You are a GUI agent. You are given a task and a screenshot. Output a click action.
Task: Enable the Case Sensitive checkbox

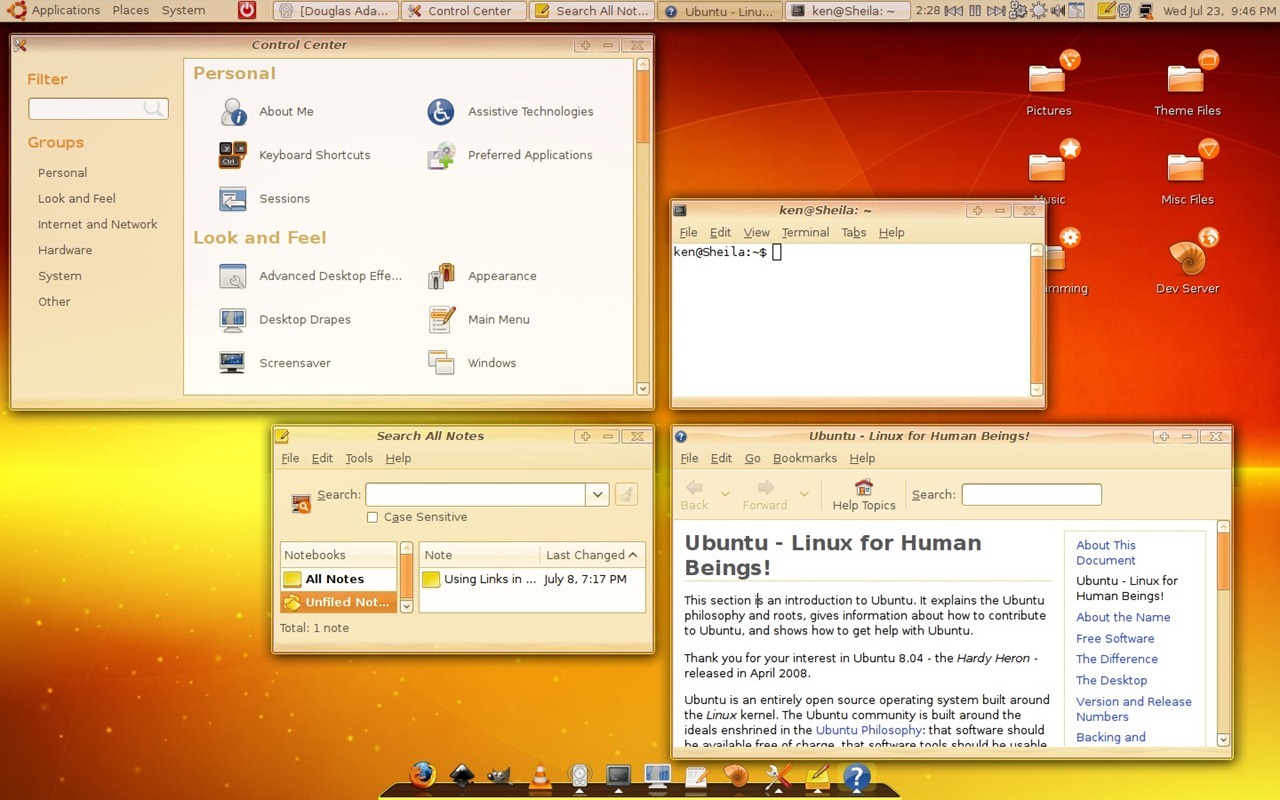click(372, 517)
